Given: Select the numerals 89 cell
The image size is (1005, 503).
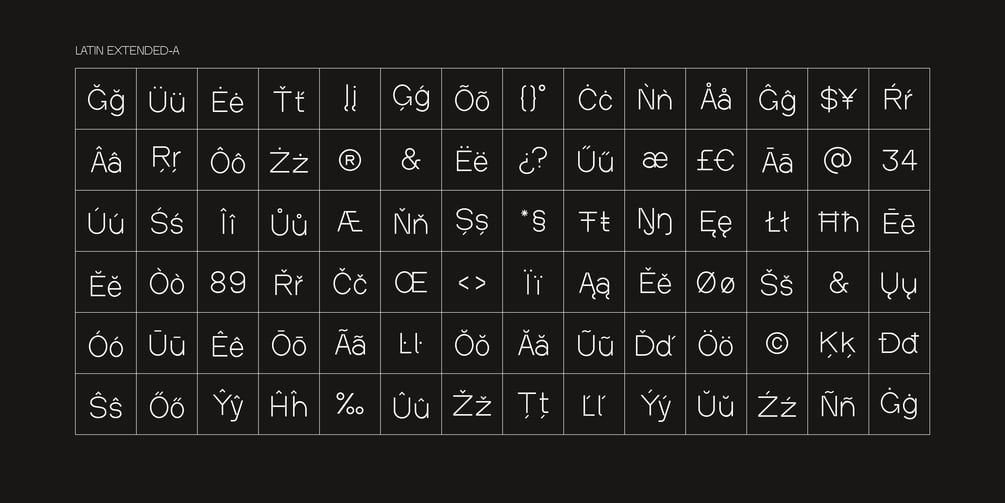Looking at the screenshot, I should [x=228, y=282].
